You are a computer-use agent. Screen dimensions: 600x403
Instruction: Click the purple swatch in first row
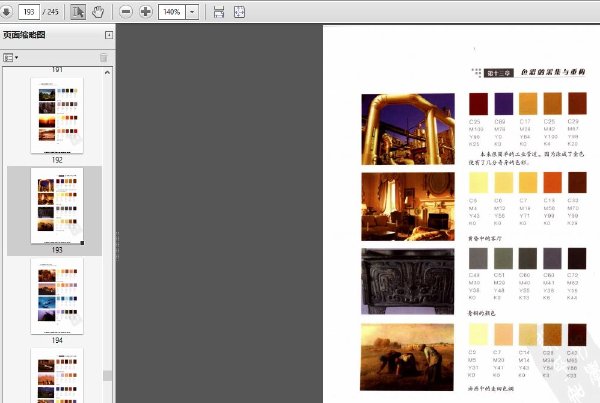504,104
